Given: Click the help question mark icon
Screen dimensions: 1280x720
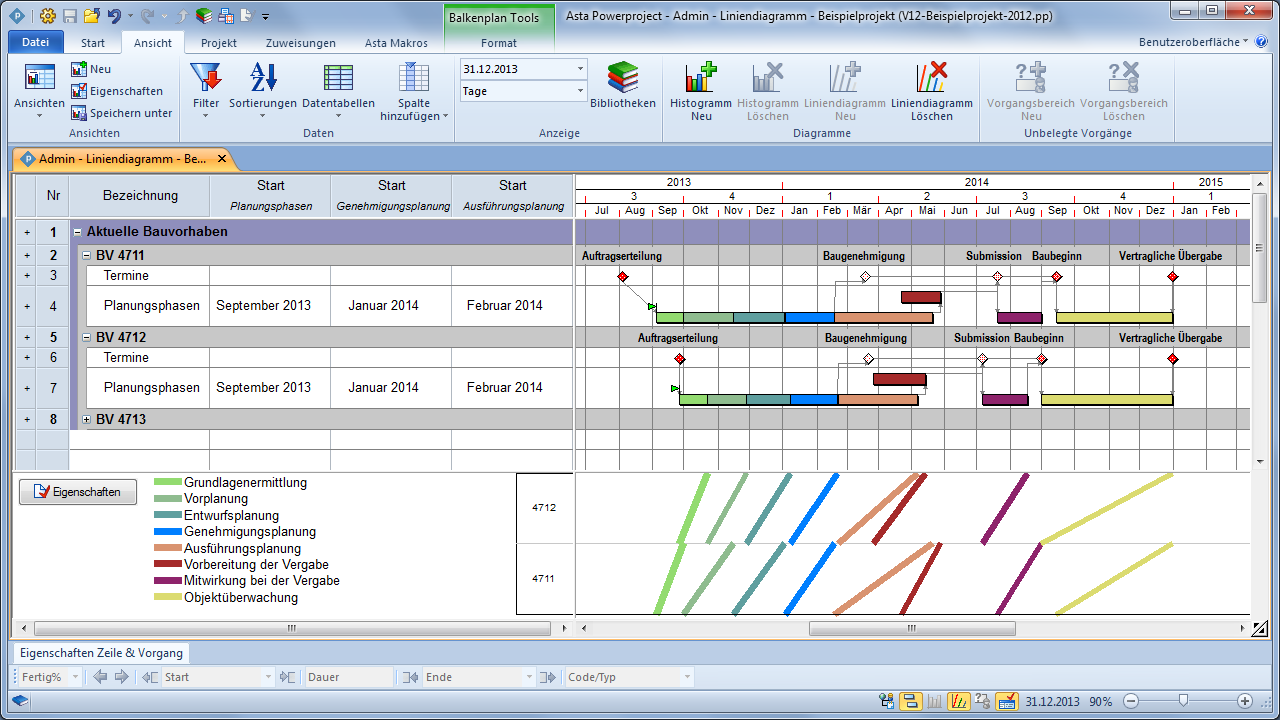Looking at the screenshot, I should coord(1261,43).
